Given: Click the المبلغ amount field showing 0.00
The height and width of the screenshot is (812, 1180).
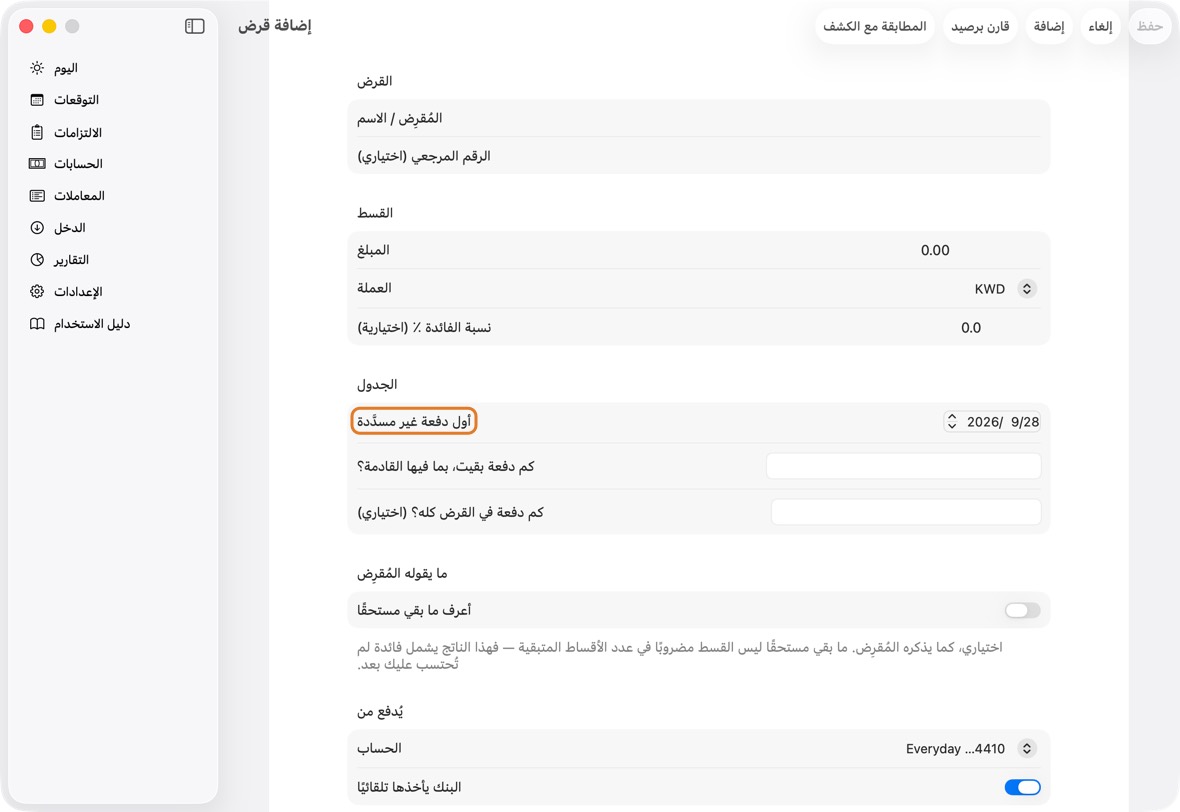Looking at the screenshot, I should tap(935, 251).
